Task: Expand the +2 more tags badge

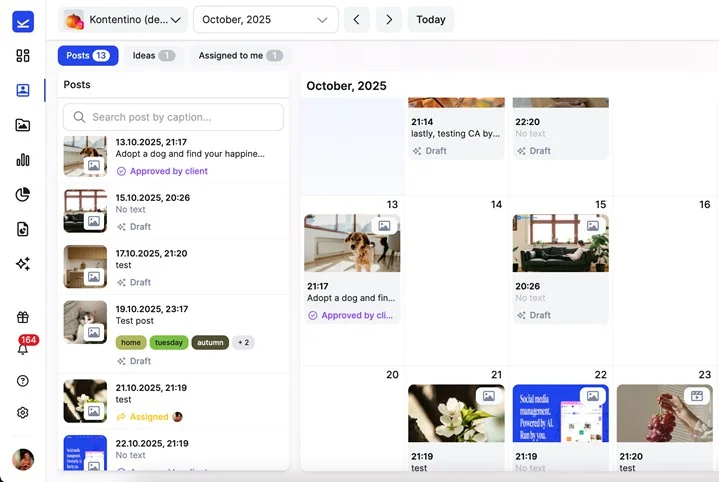Action: tap(243, 343)
